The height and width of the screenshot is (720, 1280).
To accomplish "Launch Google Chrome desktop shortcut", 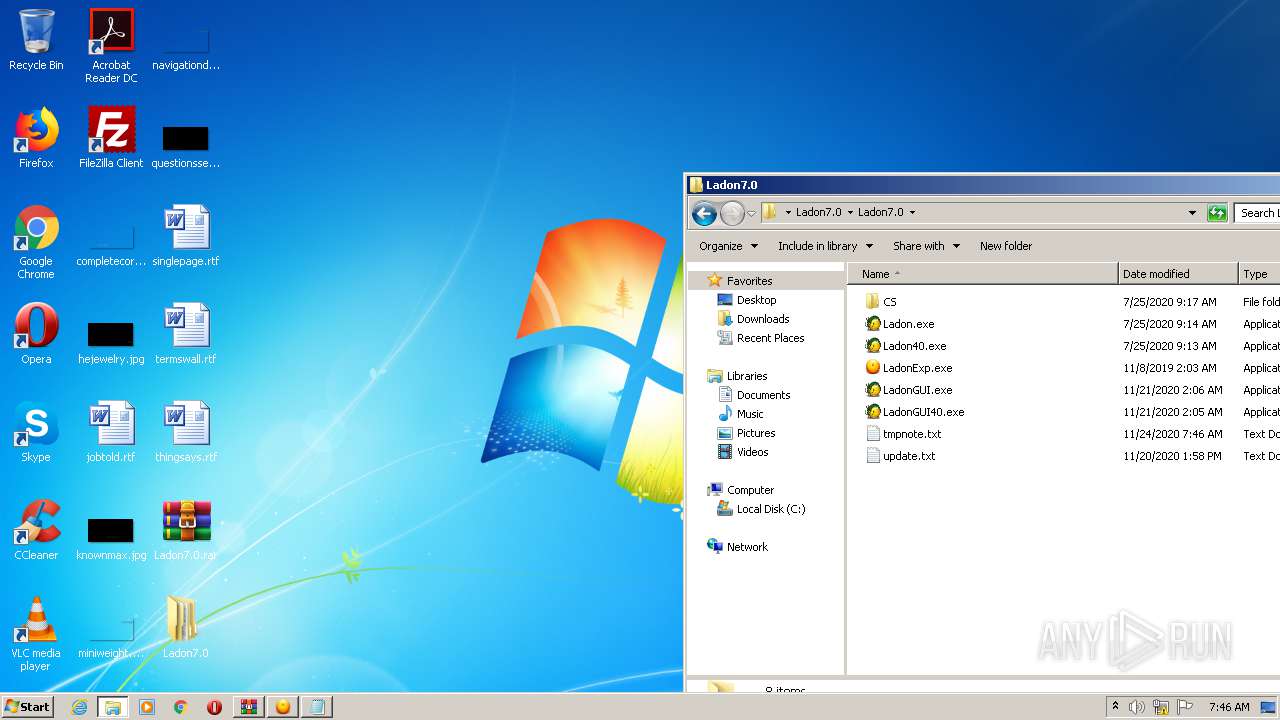I will point(36,243).
